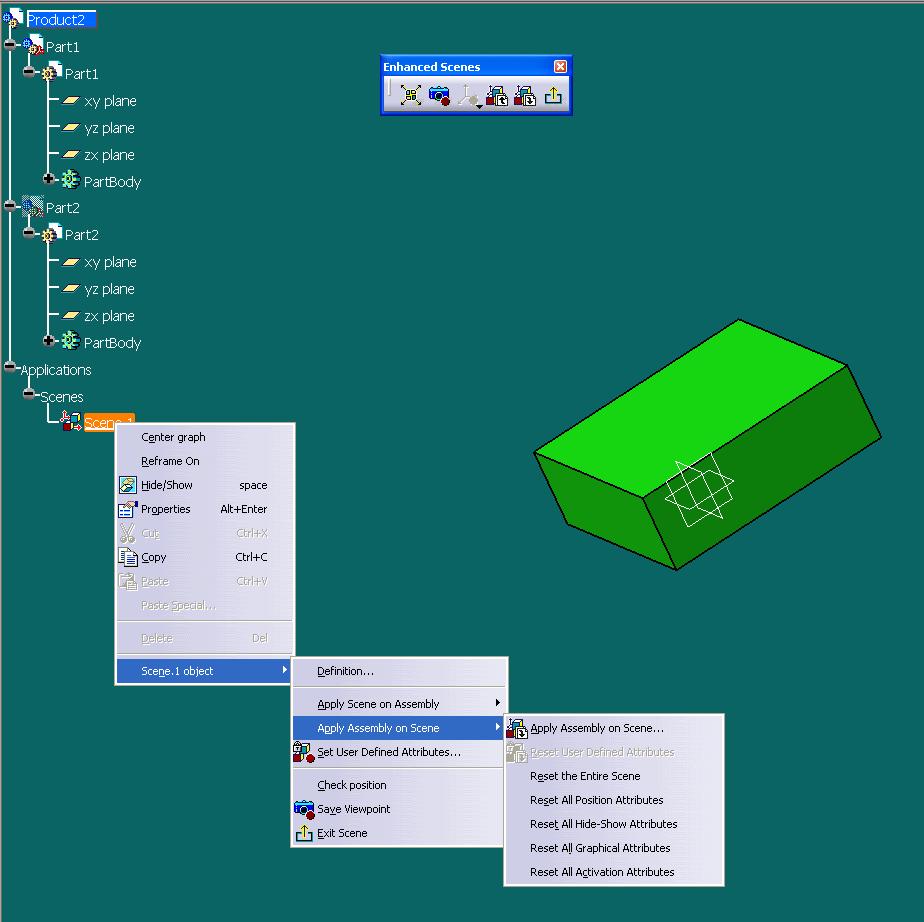Viewport: 924px width, 922px height.
Task: Click the Explode icon in Enhanced Scenes toolbar
Action: point(411,95)
